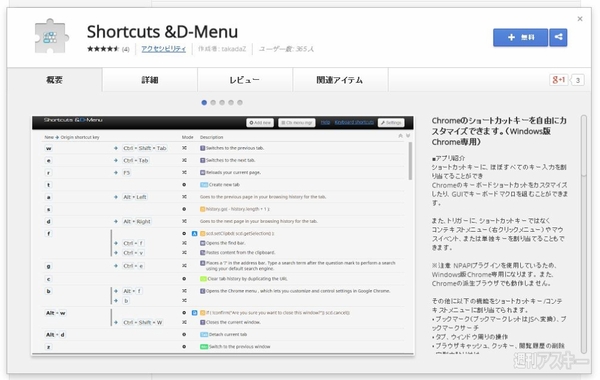Click green icon beside 'Clear tab history' entry
The width and height of the screenshot is (600, 380).
coord(203,279)
